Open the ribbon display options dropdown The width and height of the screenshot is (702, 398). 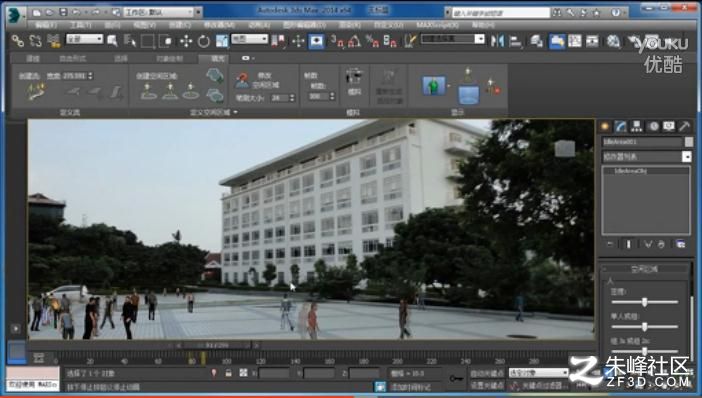[248, 58]
